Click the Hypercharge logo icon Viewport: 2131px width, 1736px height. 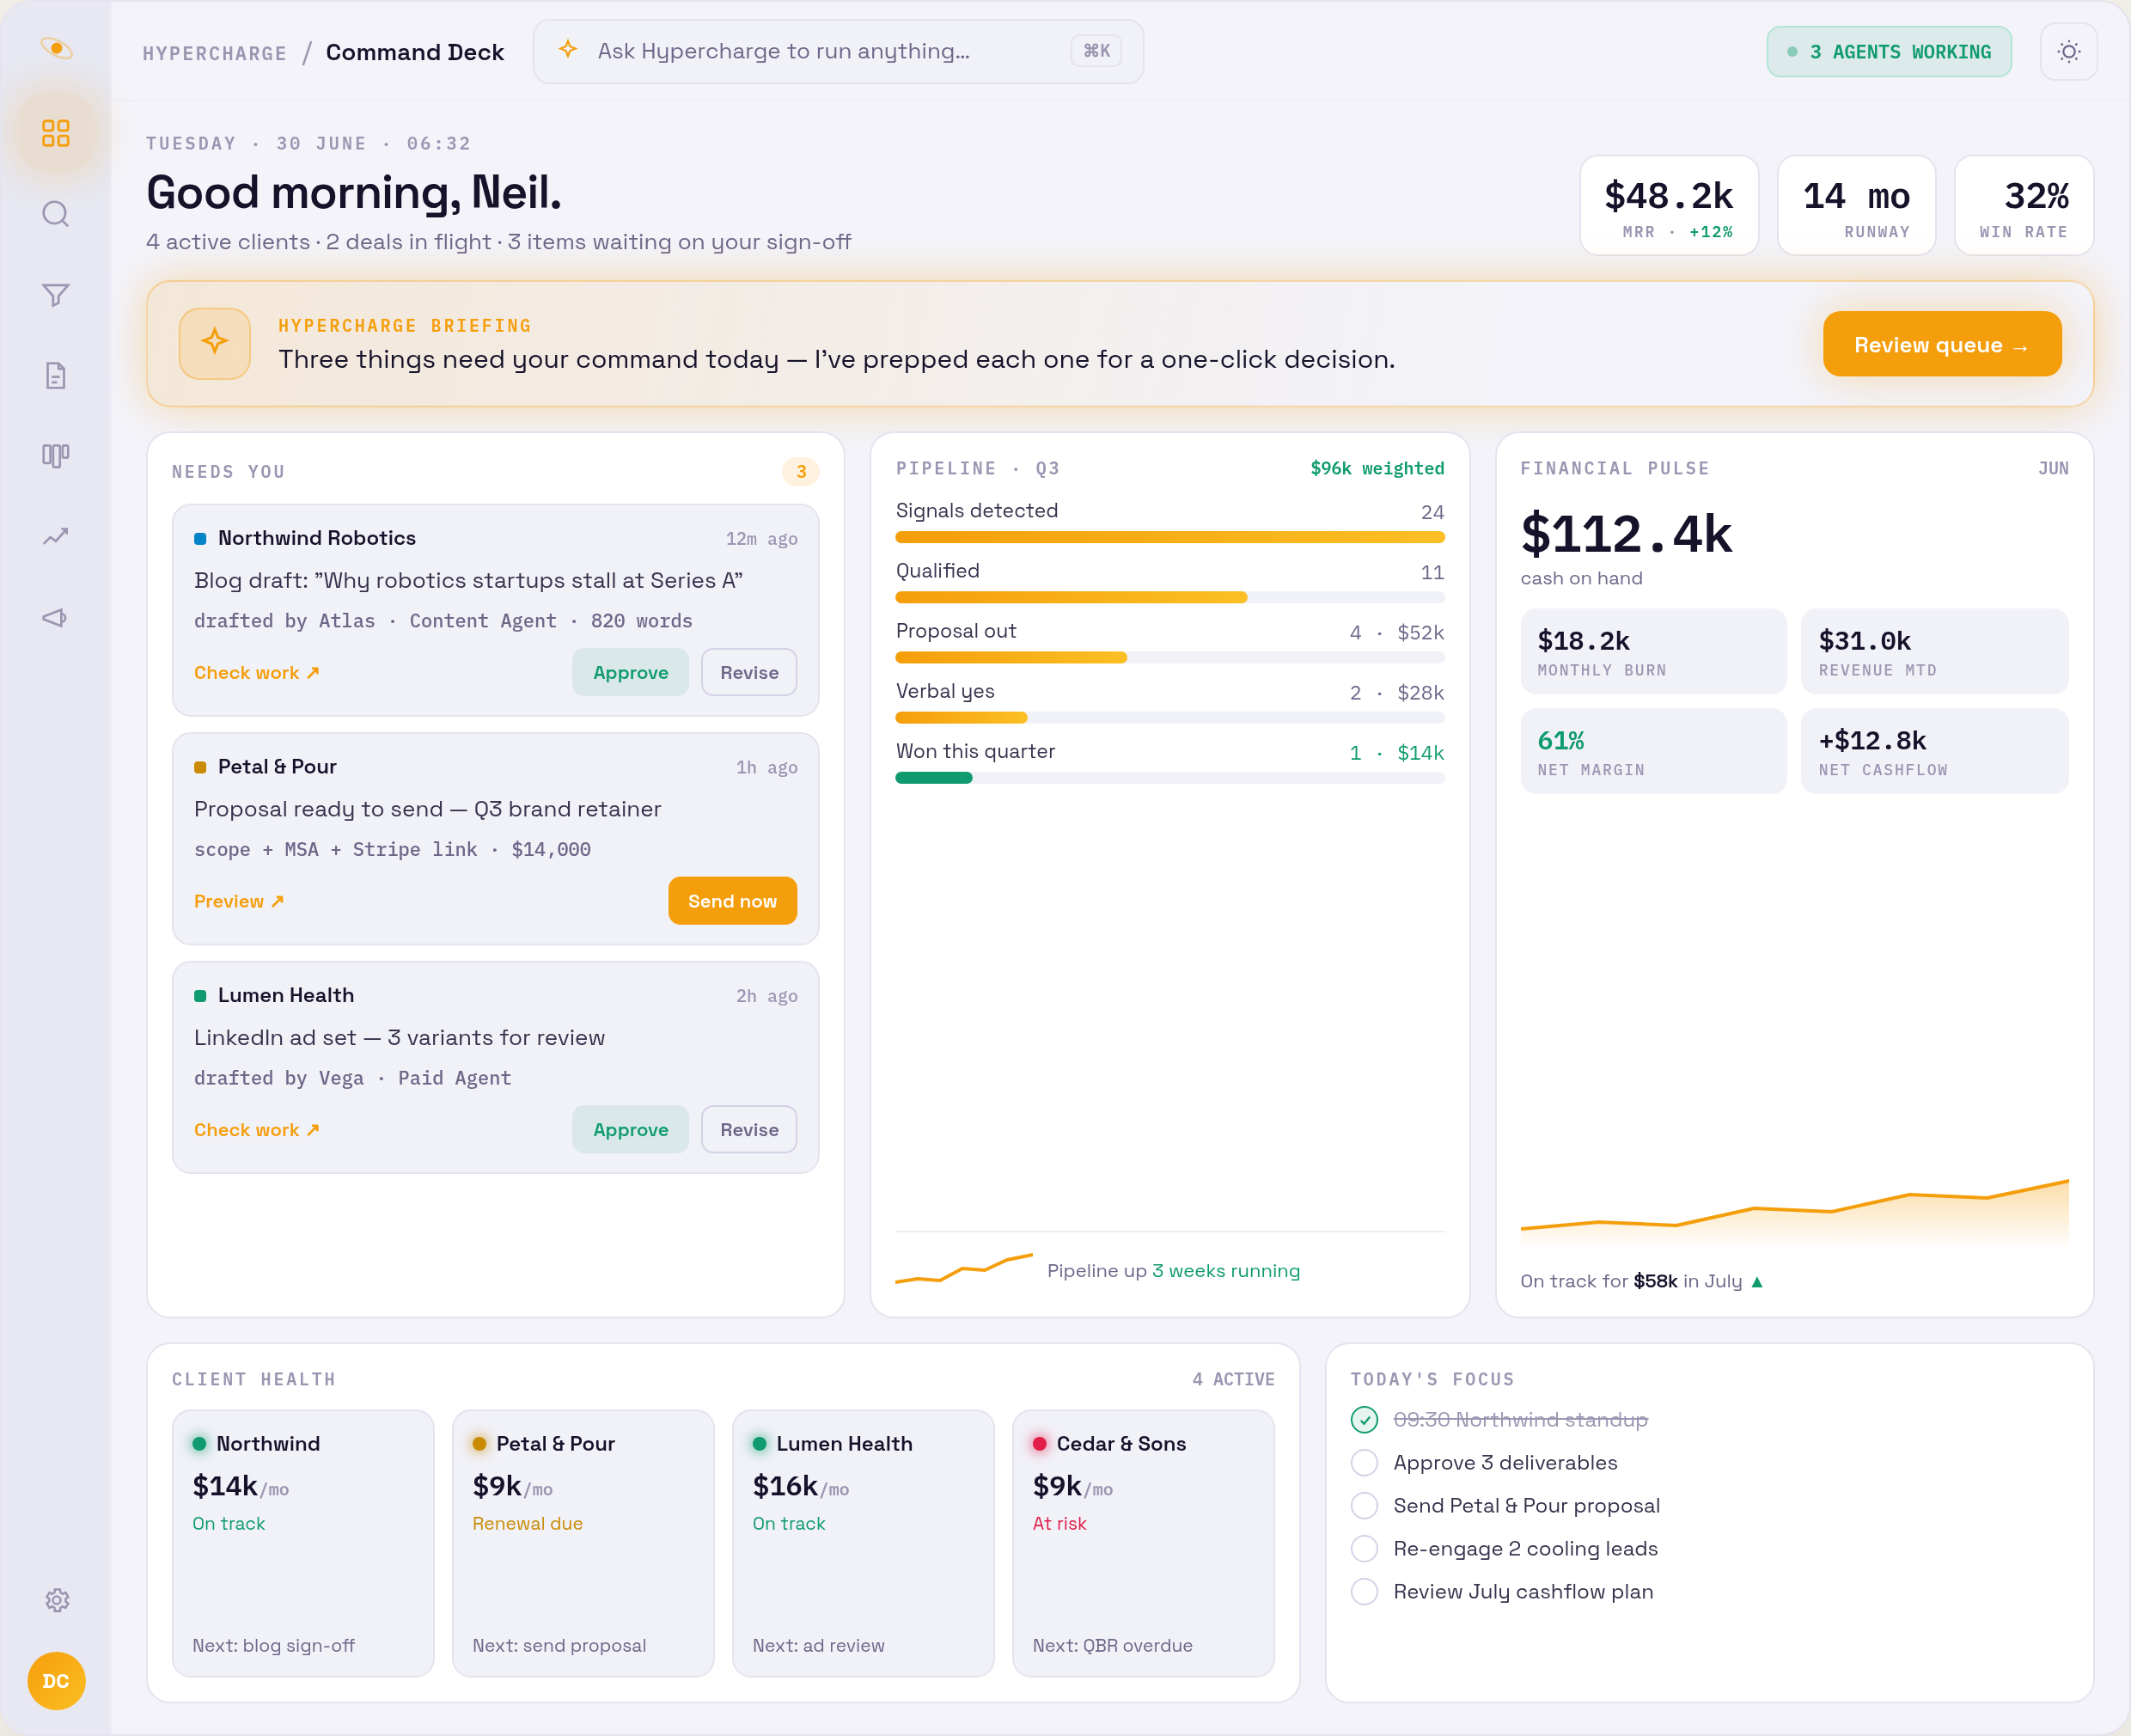point(56,48)
